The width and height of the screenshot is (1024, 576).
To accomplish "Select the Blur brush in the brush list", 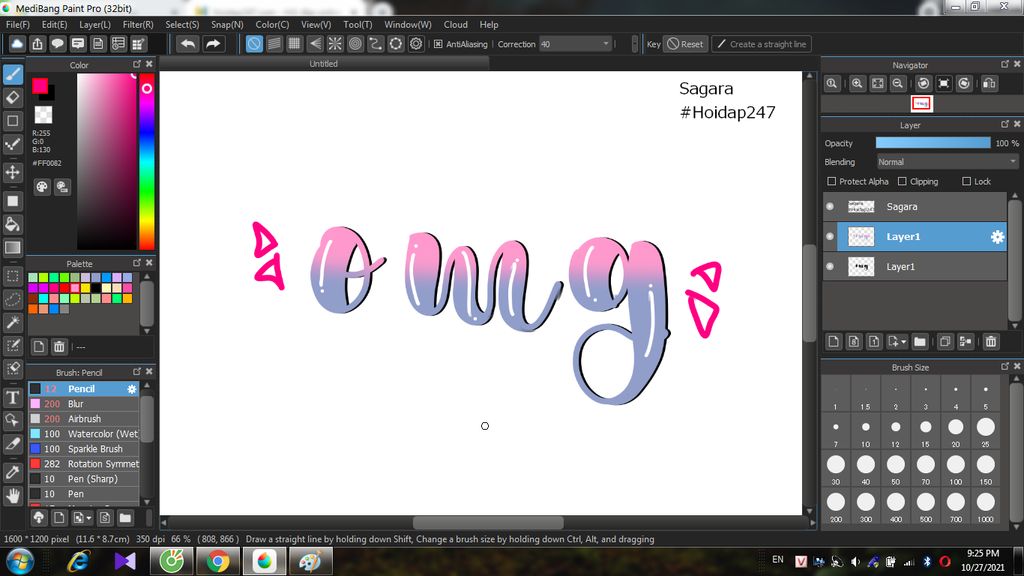I will coord(75,404).
